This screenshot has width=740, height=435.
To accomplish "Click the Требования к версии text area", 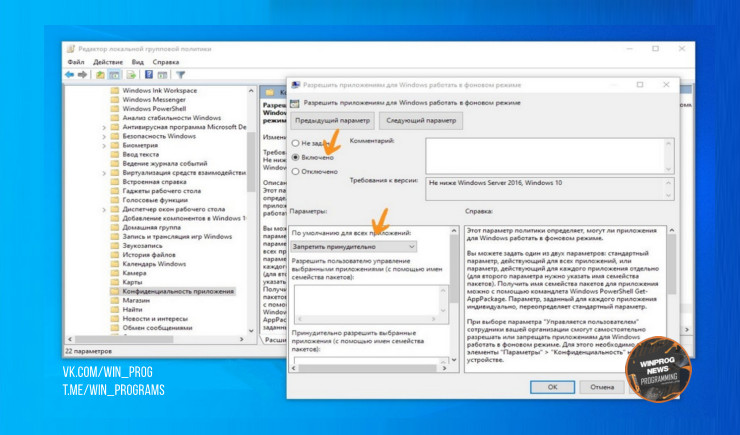I will click(x=549, y=189).
